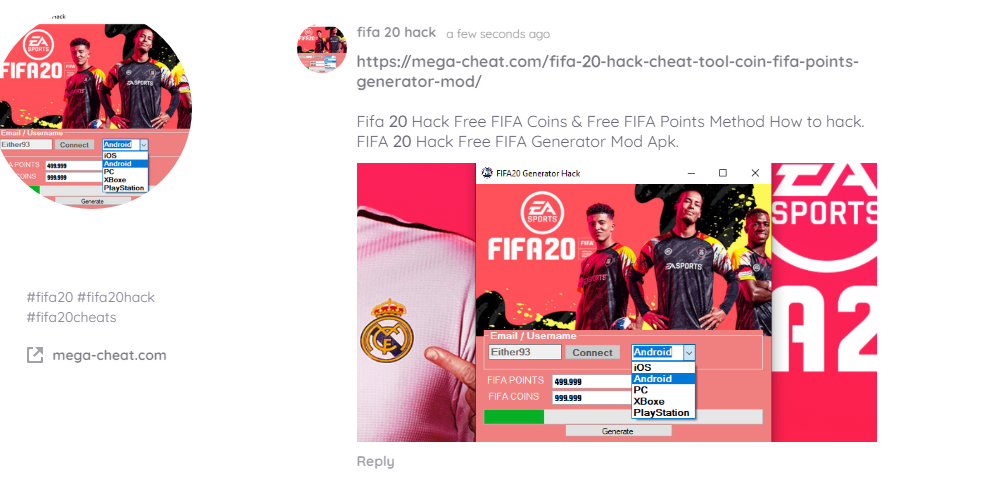This screenshot has width=1003, height=478.
Task: Open the mega-cheat.com fifa-20-hack URL link
Action: (x=608, y=72)
